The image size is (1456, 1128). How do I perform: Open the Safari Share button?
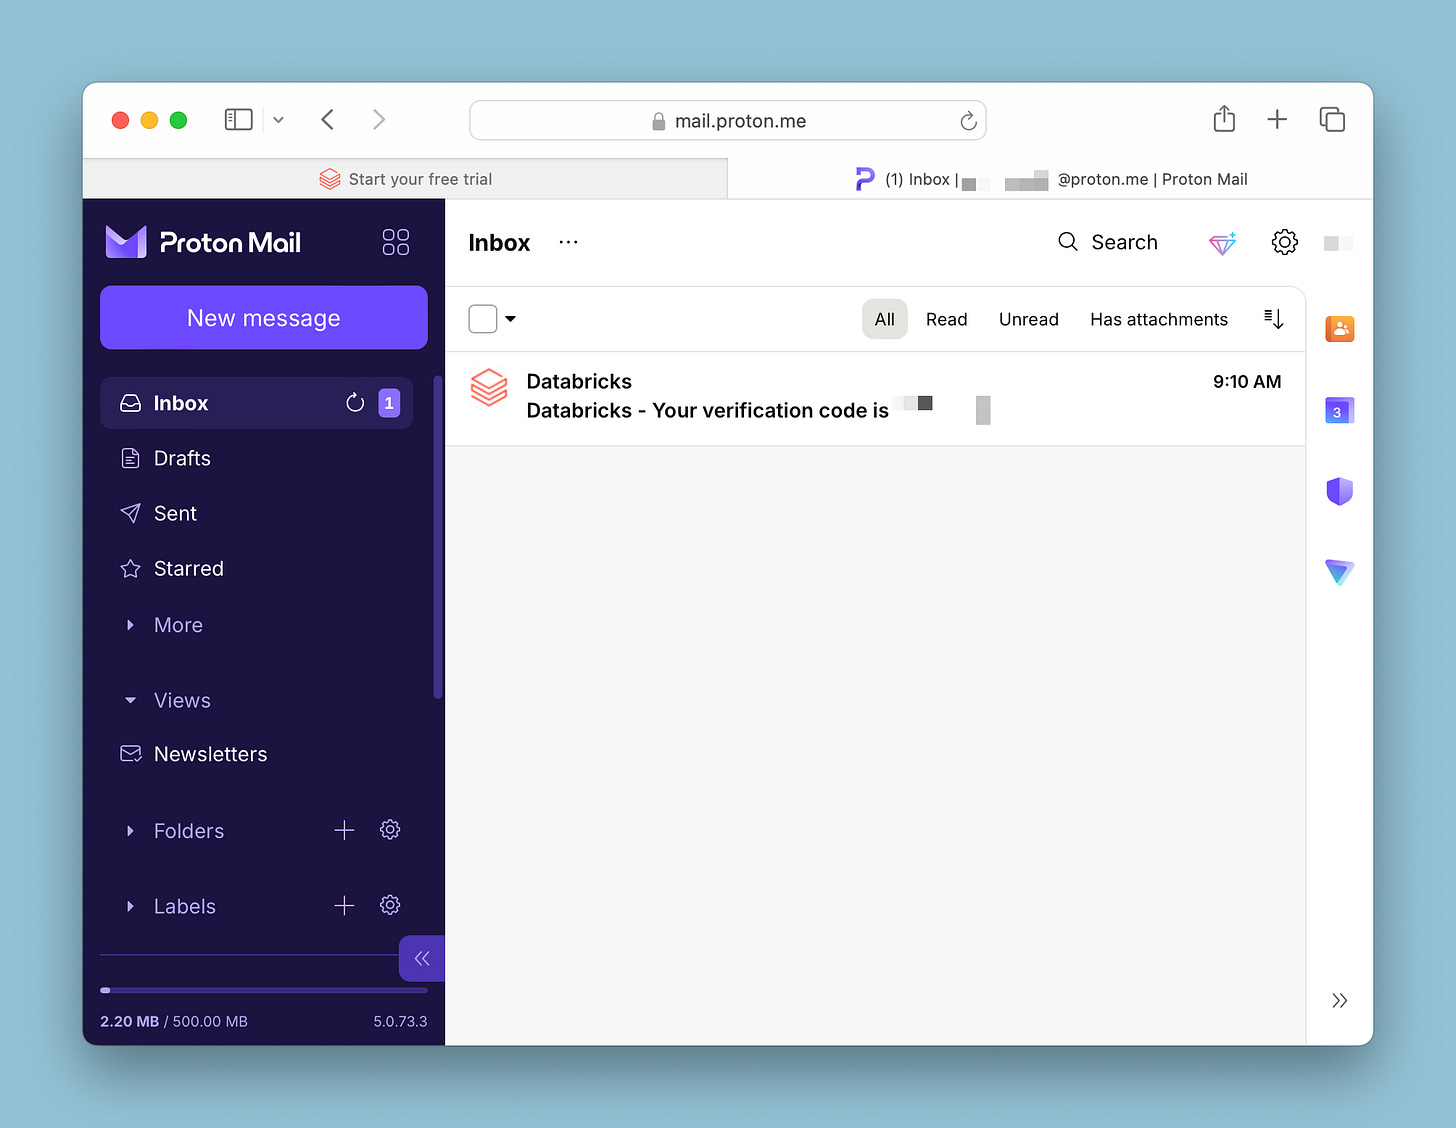pyautogui.click(x=1224, y=119)
